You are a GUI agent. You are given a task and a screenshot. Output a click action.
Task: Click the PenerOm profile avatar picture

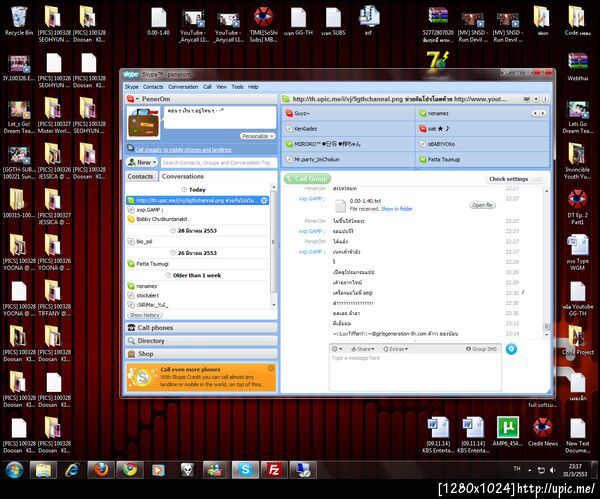(x=144, y=124)
